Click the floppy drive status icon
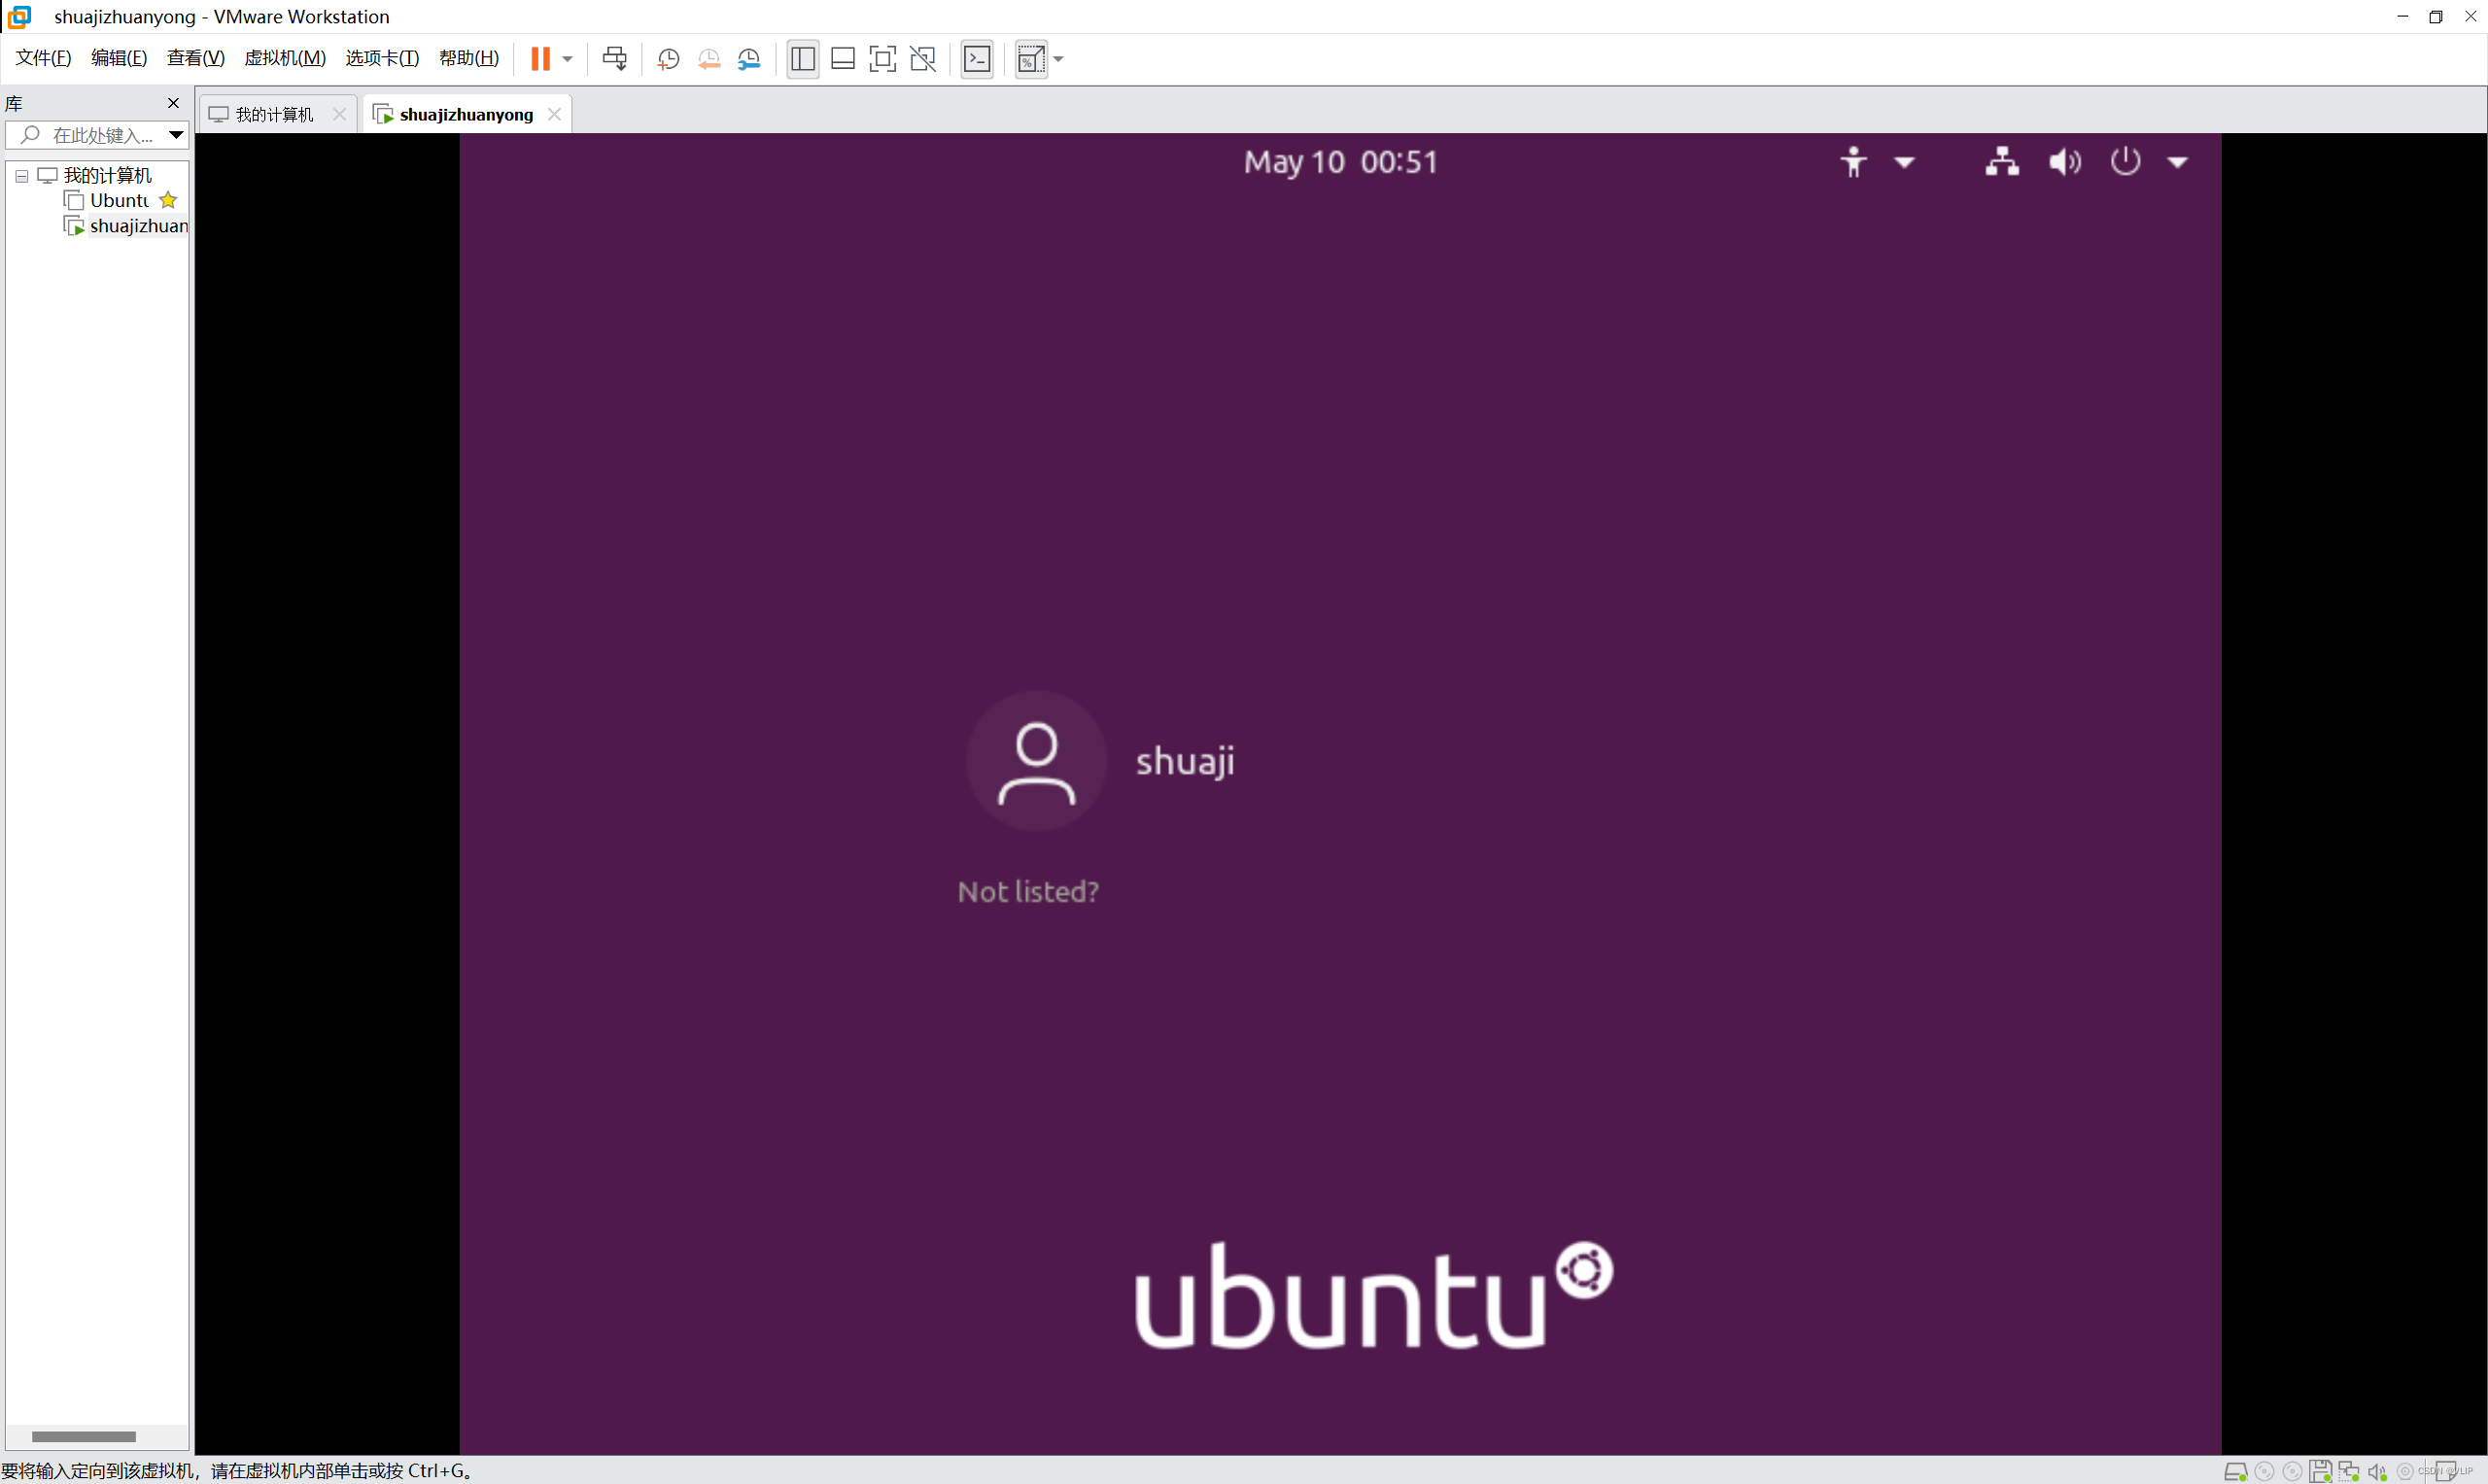The width and height of the screenshot is (2488, 1484). coord(2320,1471)
